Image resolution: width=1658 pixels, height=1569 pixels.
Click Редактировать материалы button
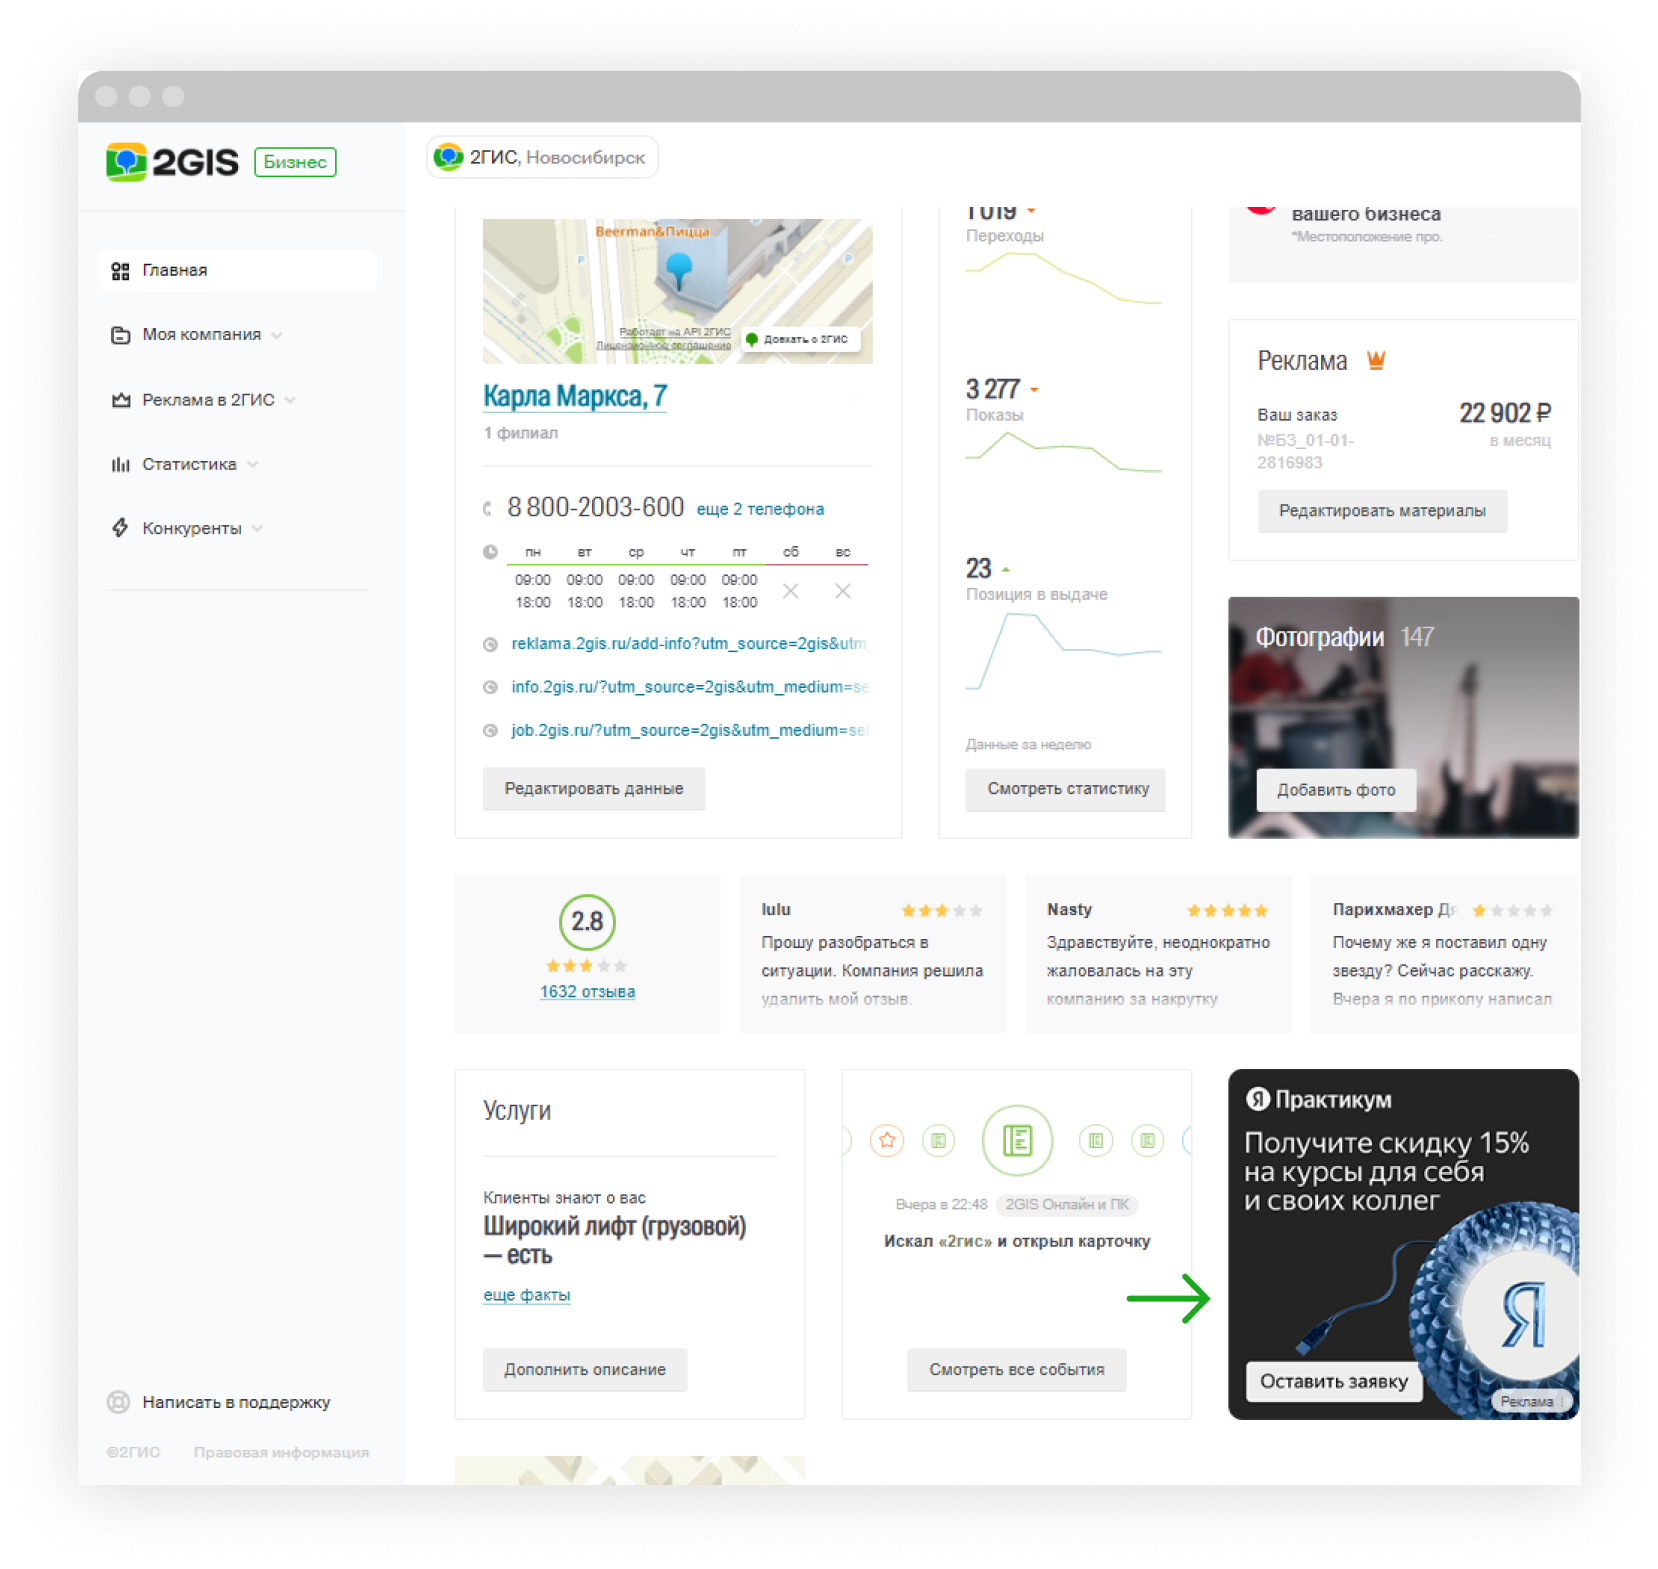(x=1382, y=511)
